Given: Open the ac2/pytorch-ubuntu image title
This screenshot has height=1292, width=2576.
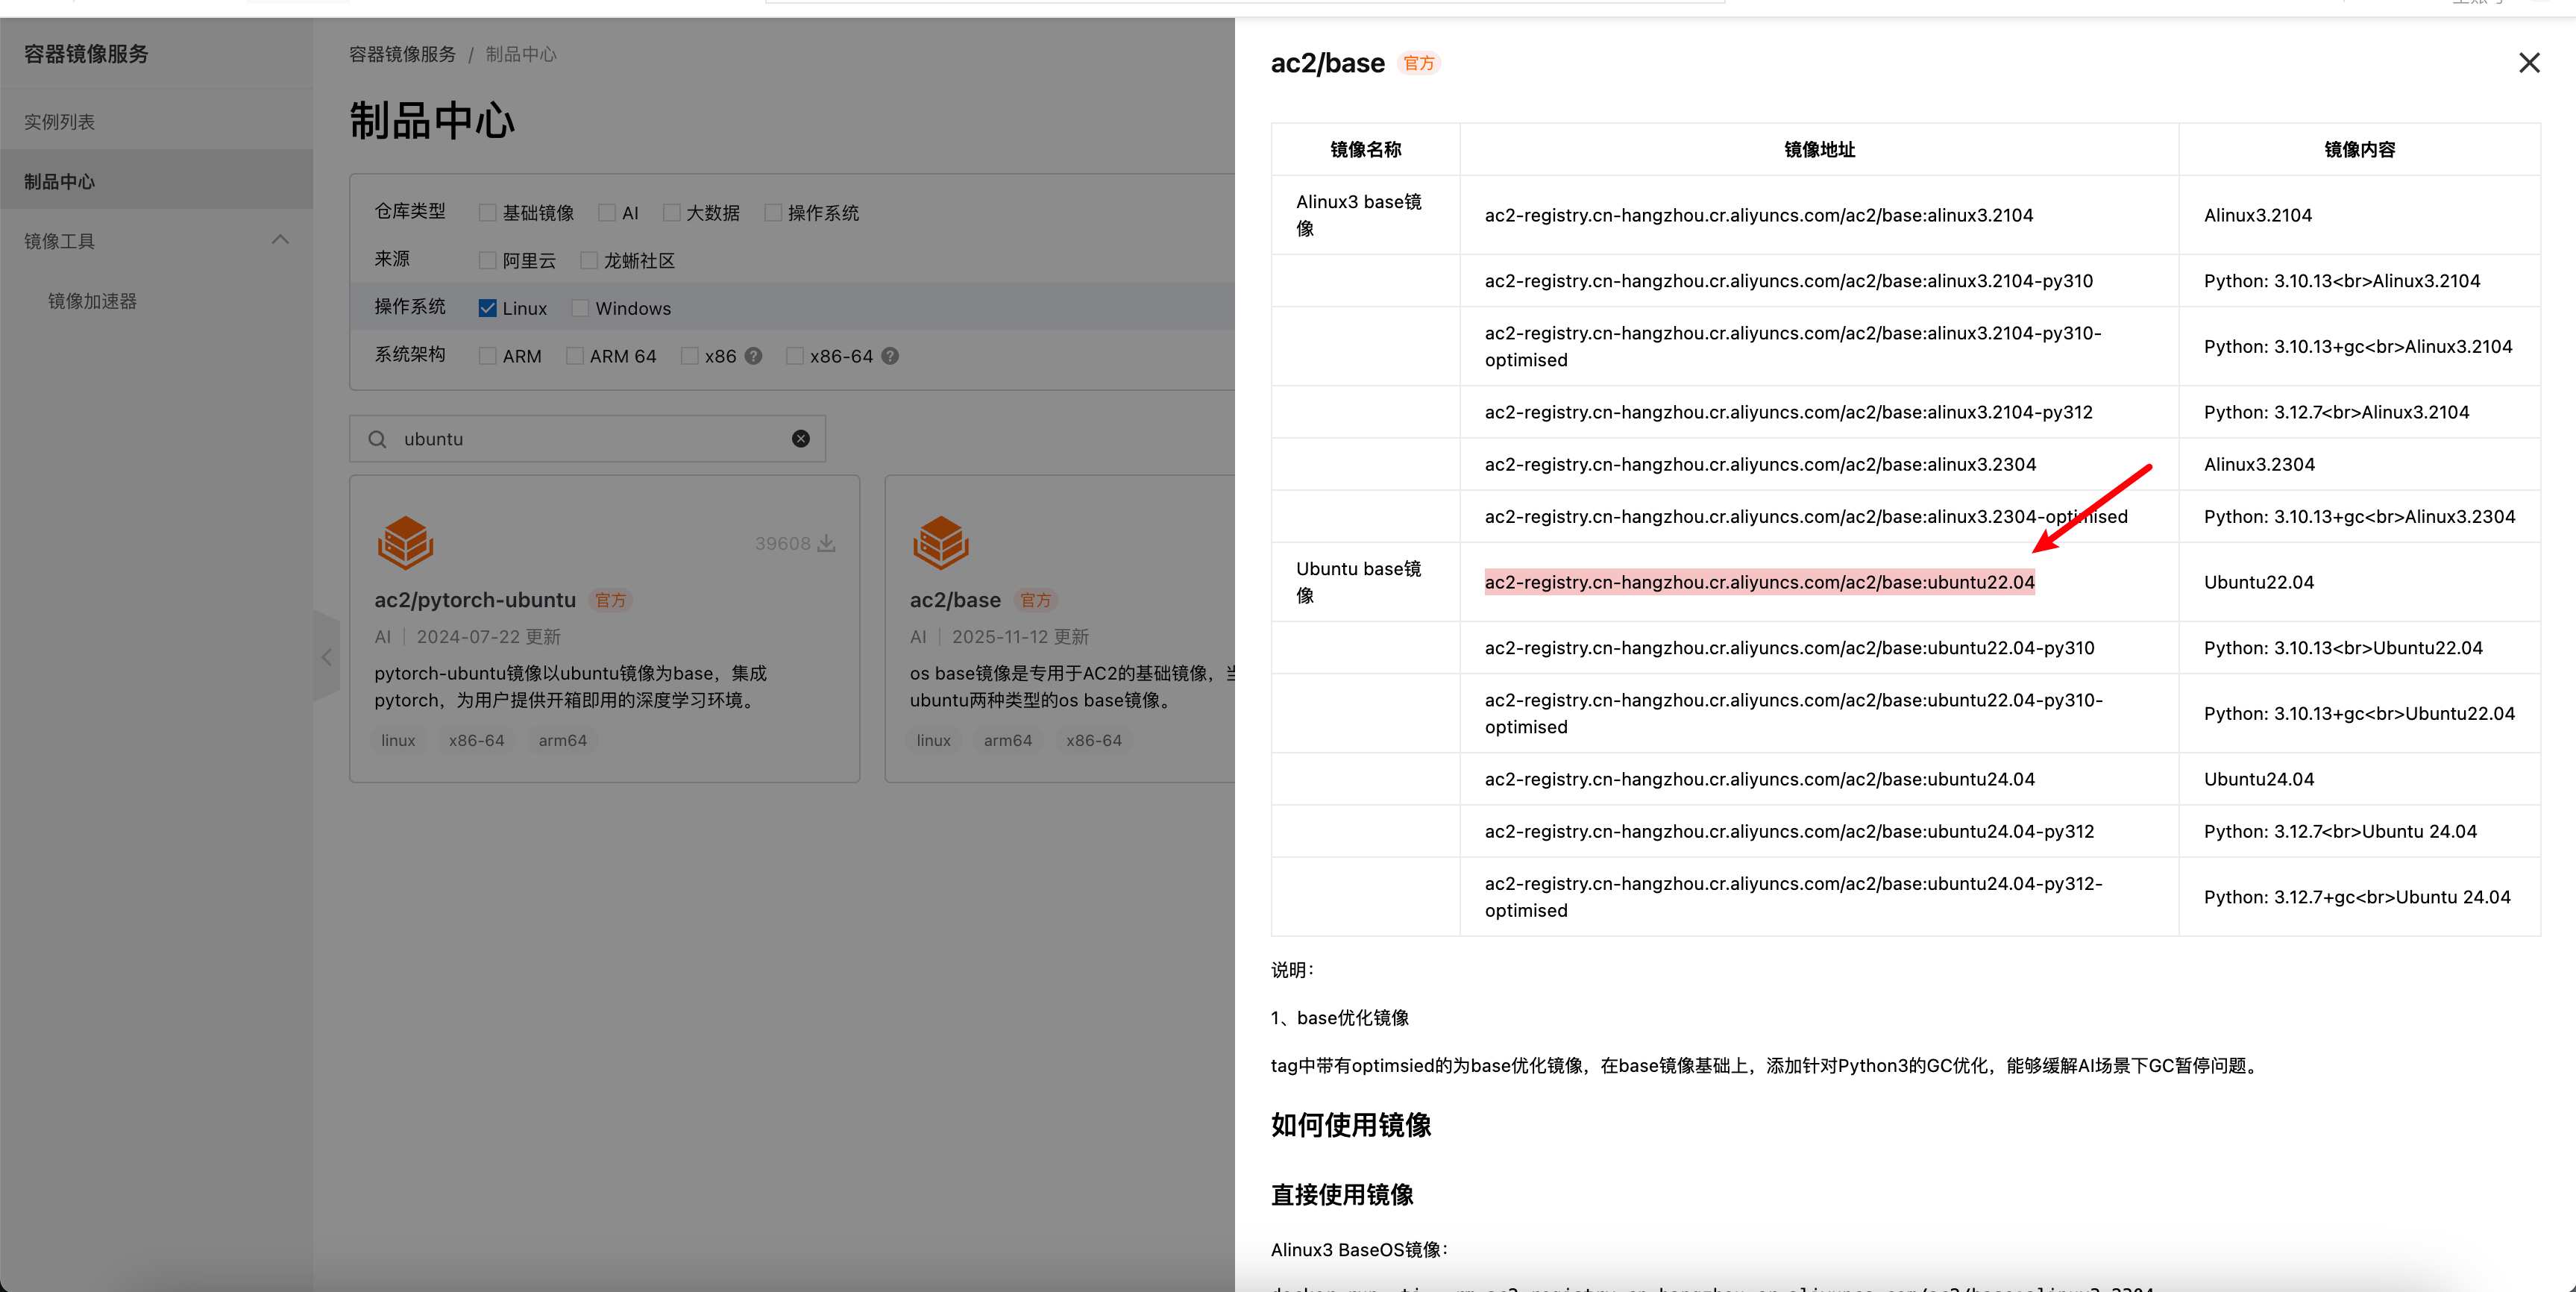Looking at the screenshot, I should coord(475,600).
